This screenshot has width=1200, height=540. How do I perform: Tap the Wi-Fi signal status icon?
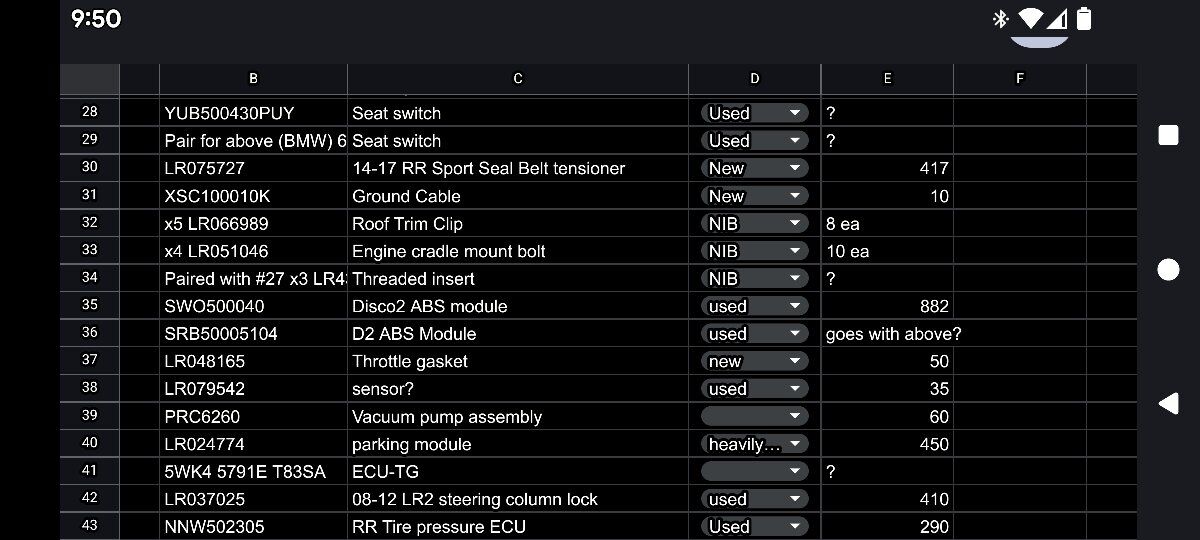[x=1029, y=19]
